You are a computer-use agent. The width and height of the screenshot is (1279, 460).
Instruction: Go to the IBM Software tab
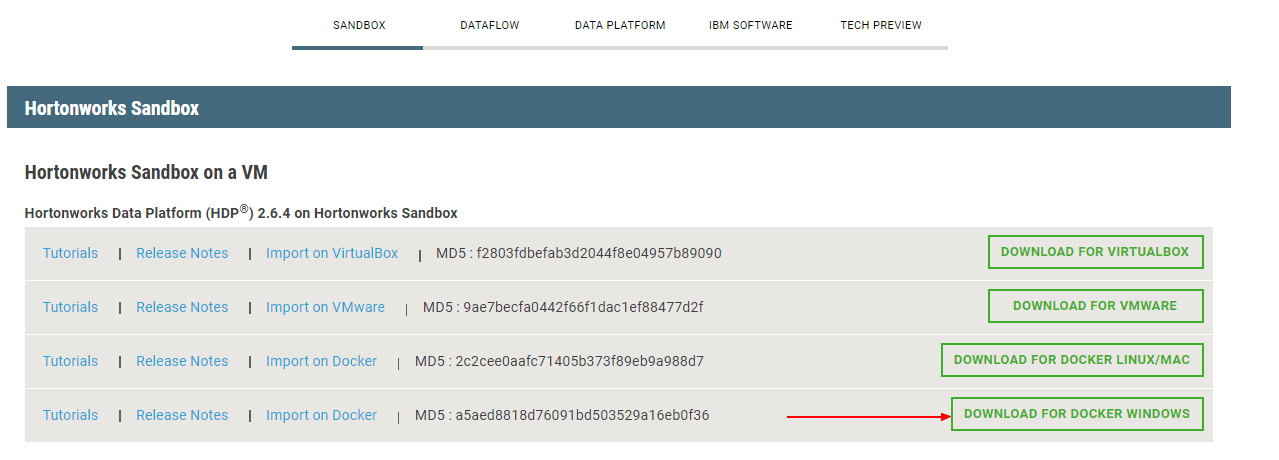point(750,25)
